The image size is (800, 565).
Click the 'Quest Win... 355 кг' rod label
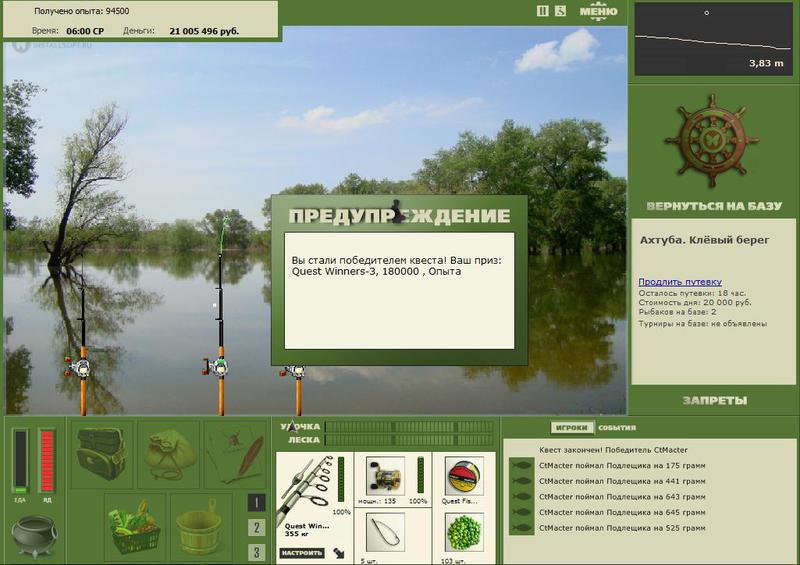pyautogui.click(x=306, y=530)
